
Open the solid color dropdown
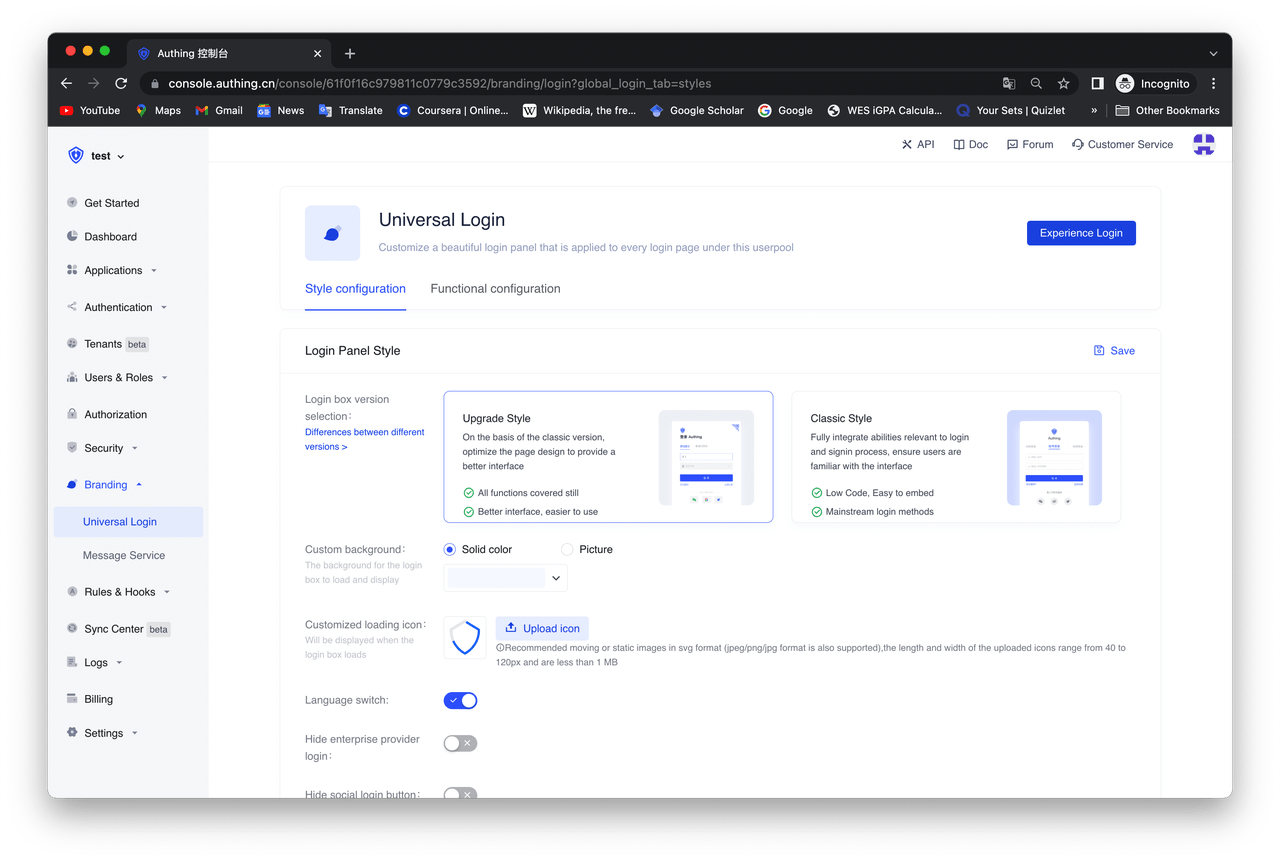click(x=556, y=578)
